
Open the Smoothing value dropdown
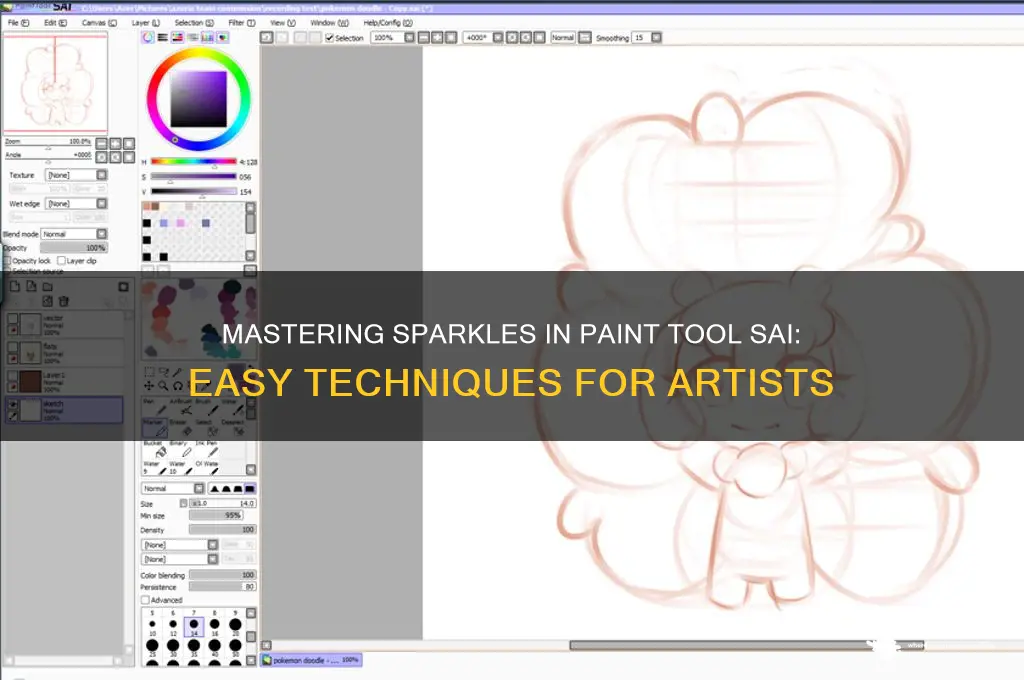pos(656,38)
